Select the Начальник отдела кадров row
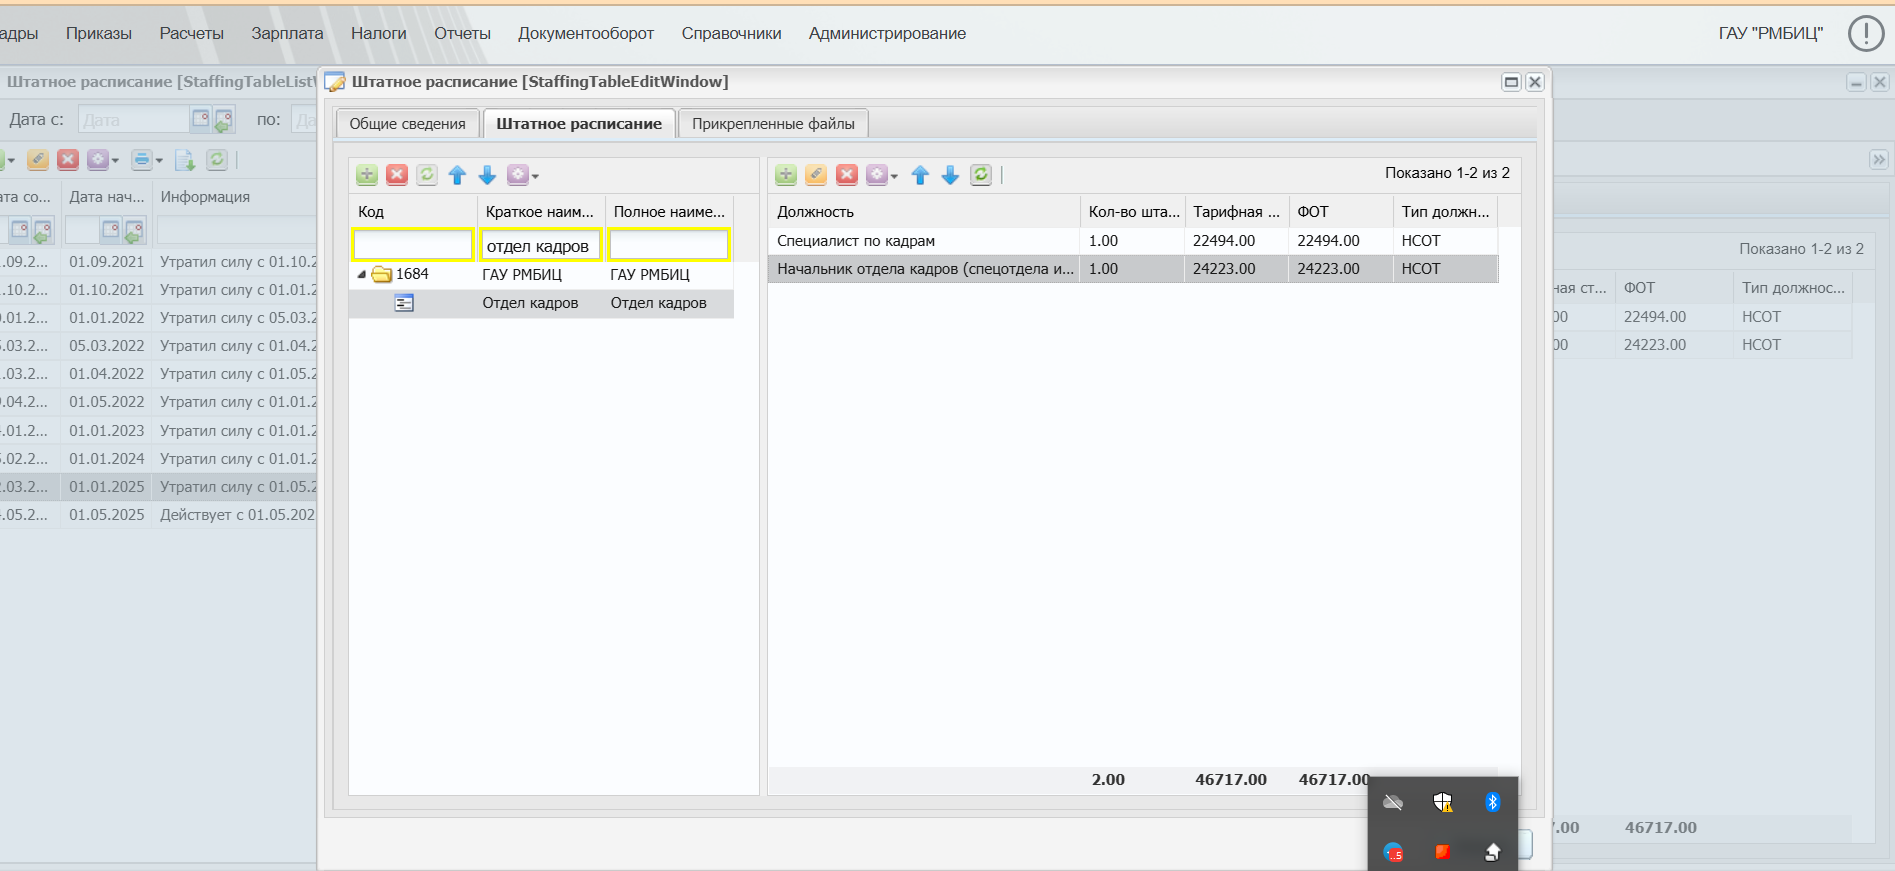 pyautogui.click(x=1133, y=269)
